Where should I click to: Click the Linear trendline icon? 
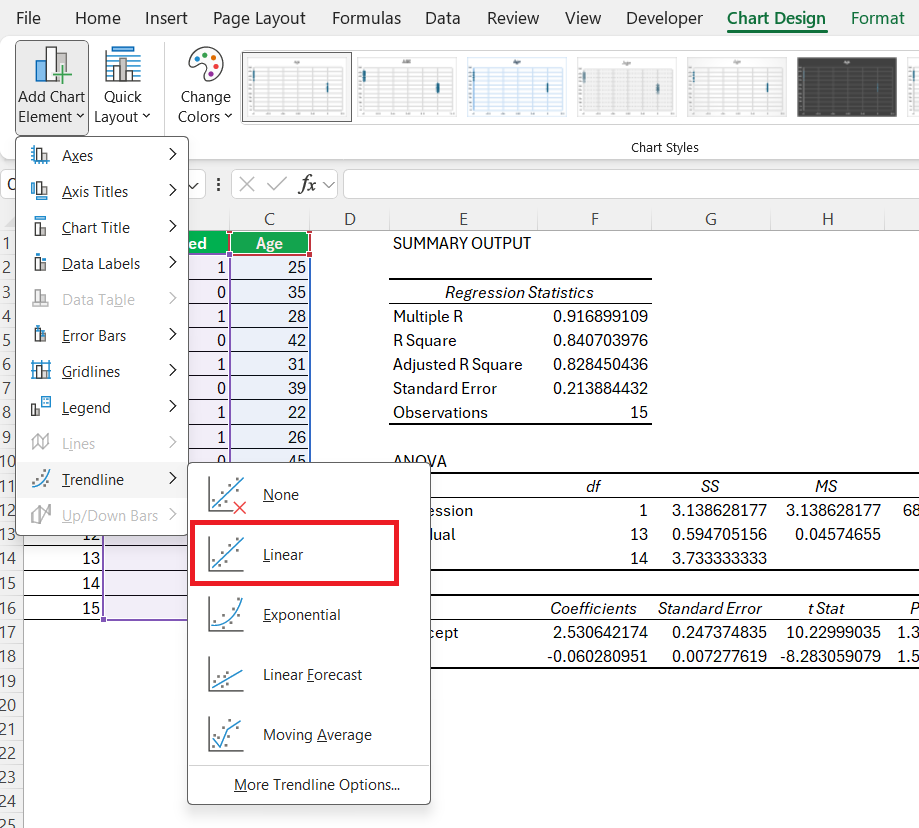[226, 554]
